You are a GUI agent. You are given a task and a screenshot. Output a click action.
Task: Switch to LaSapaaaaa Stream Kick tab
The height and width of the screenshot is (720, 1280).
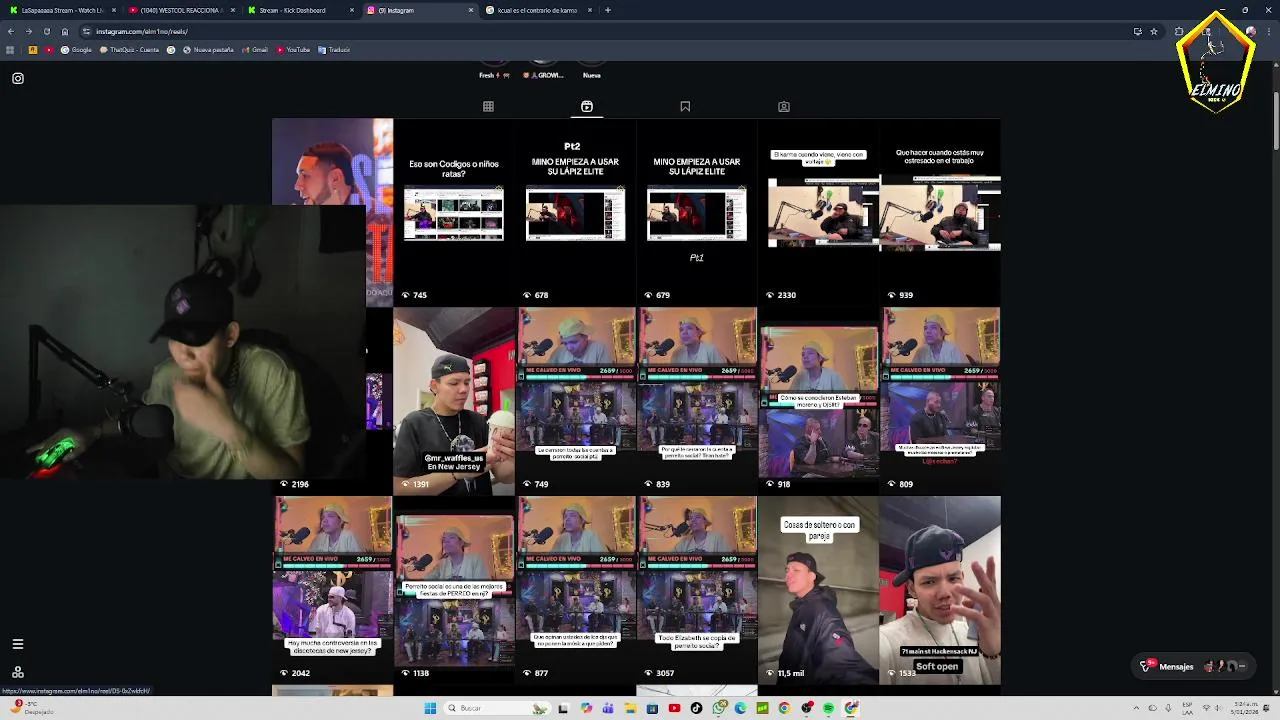click(62, 10)
